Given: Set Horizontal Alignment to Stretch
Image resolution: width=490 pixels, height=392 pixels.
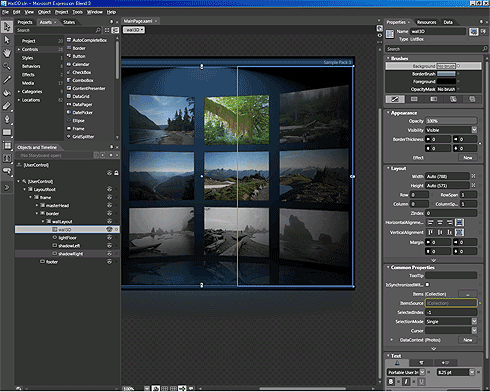Looking at the screenshot, I should [459, 222].
